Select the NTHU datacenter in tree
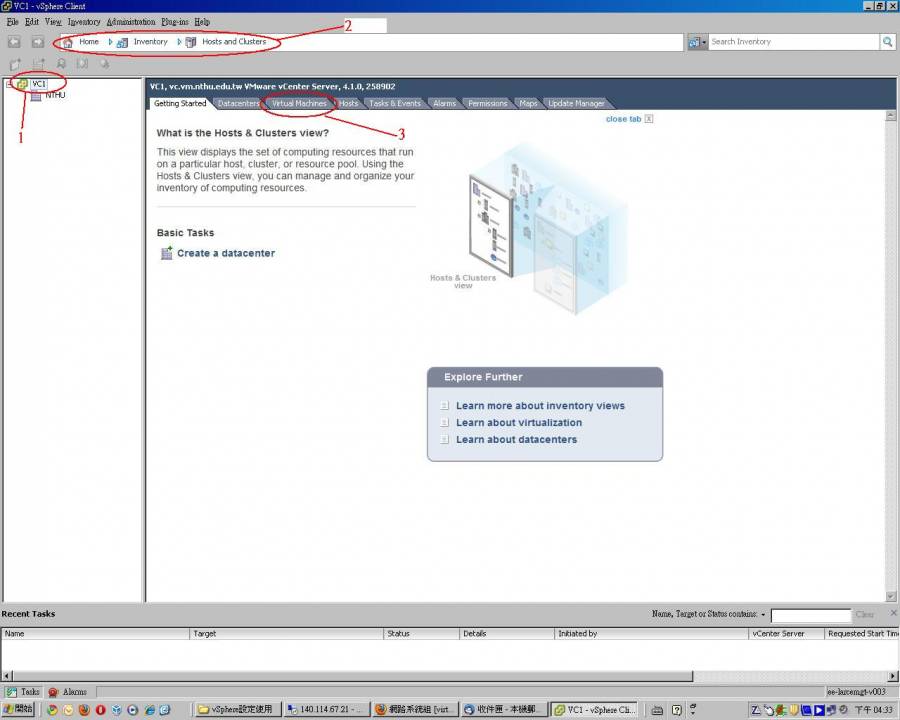This screenshot has height=720, width=900. 54,95
